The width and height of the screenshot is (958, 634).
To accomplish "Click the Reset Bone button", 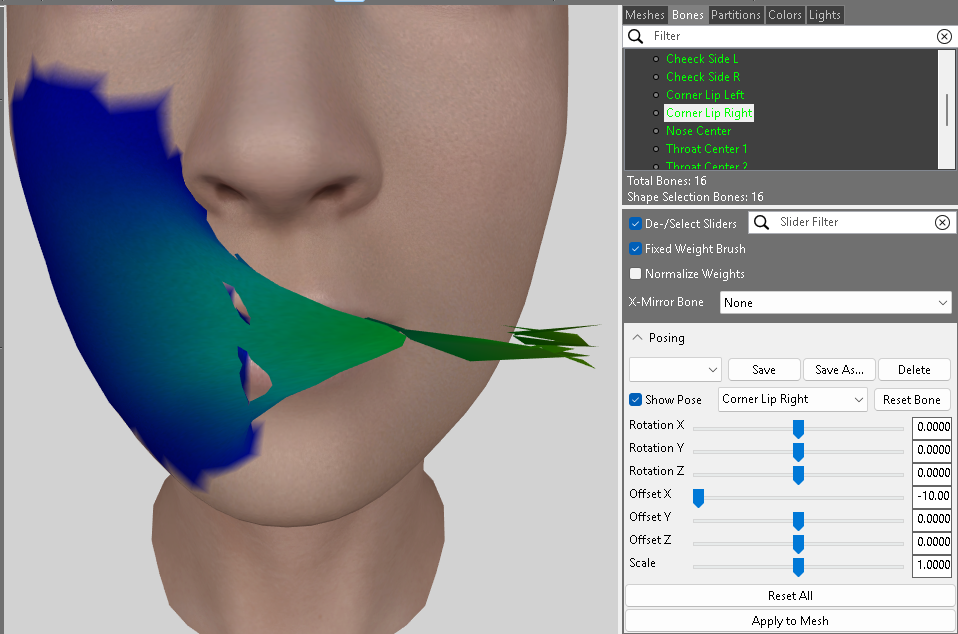I will (912, 399).
